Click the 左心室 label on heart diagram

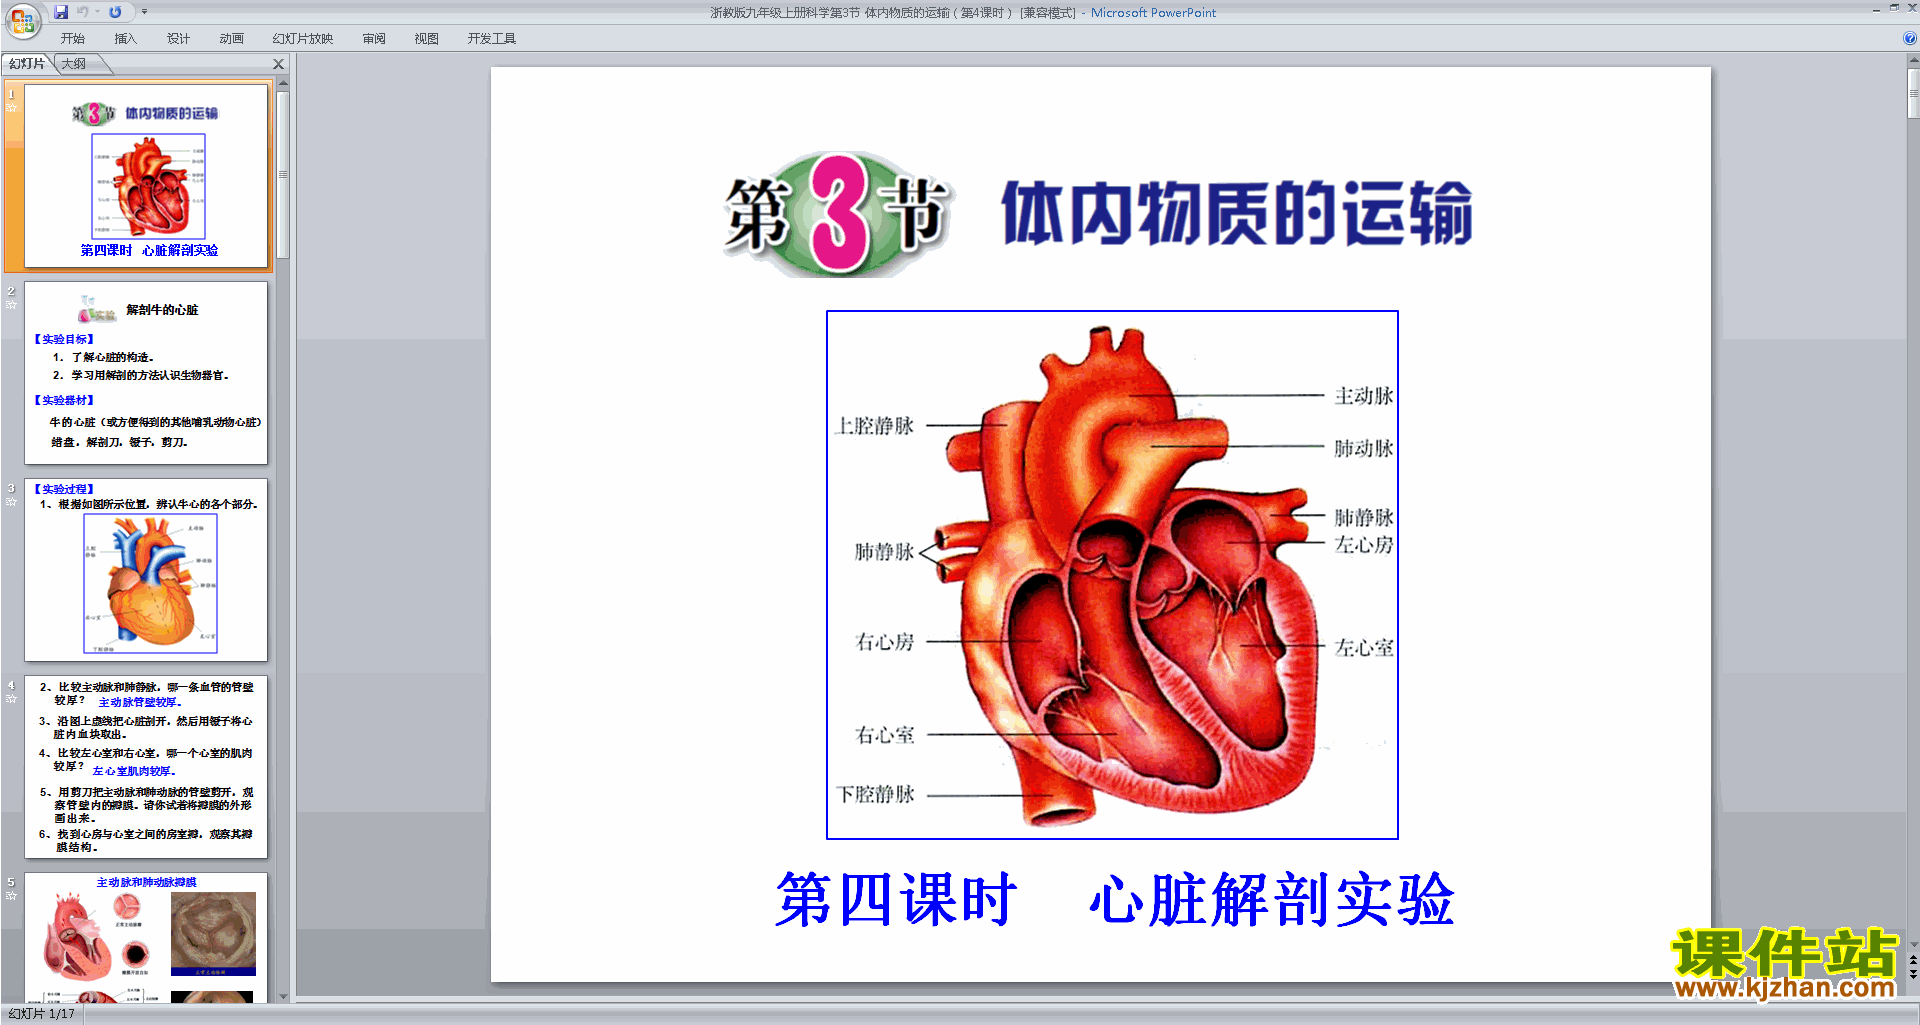(x=1364, y=648)
